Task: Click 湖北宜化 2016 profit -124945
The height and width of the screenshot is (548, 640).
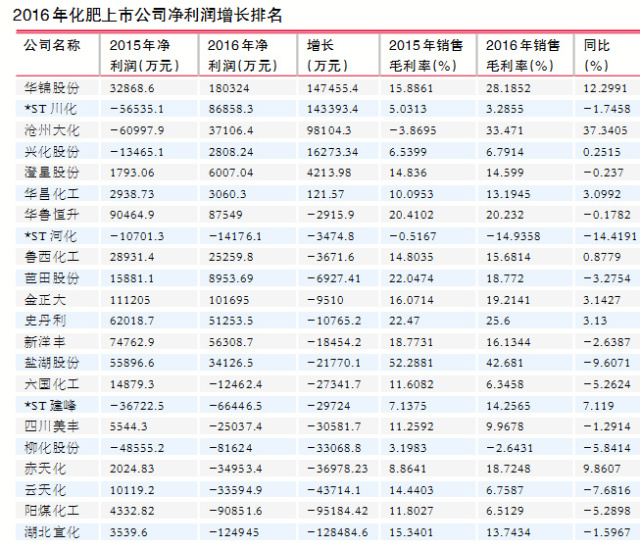Action: 236,532
